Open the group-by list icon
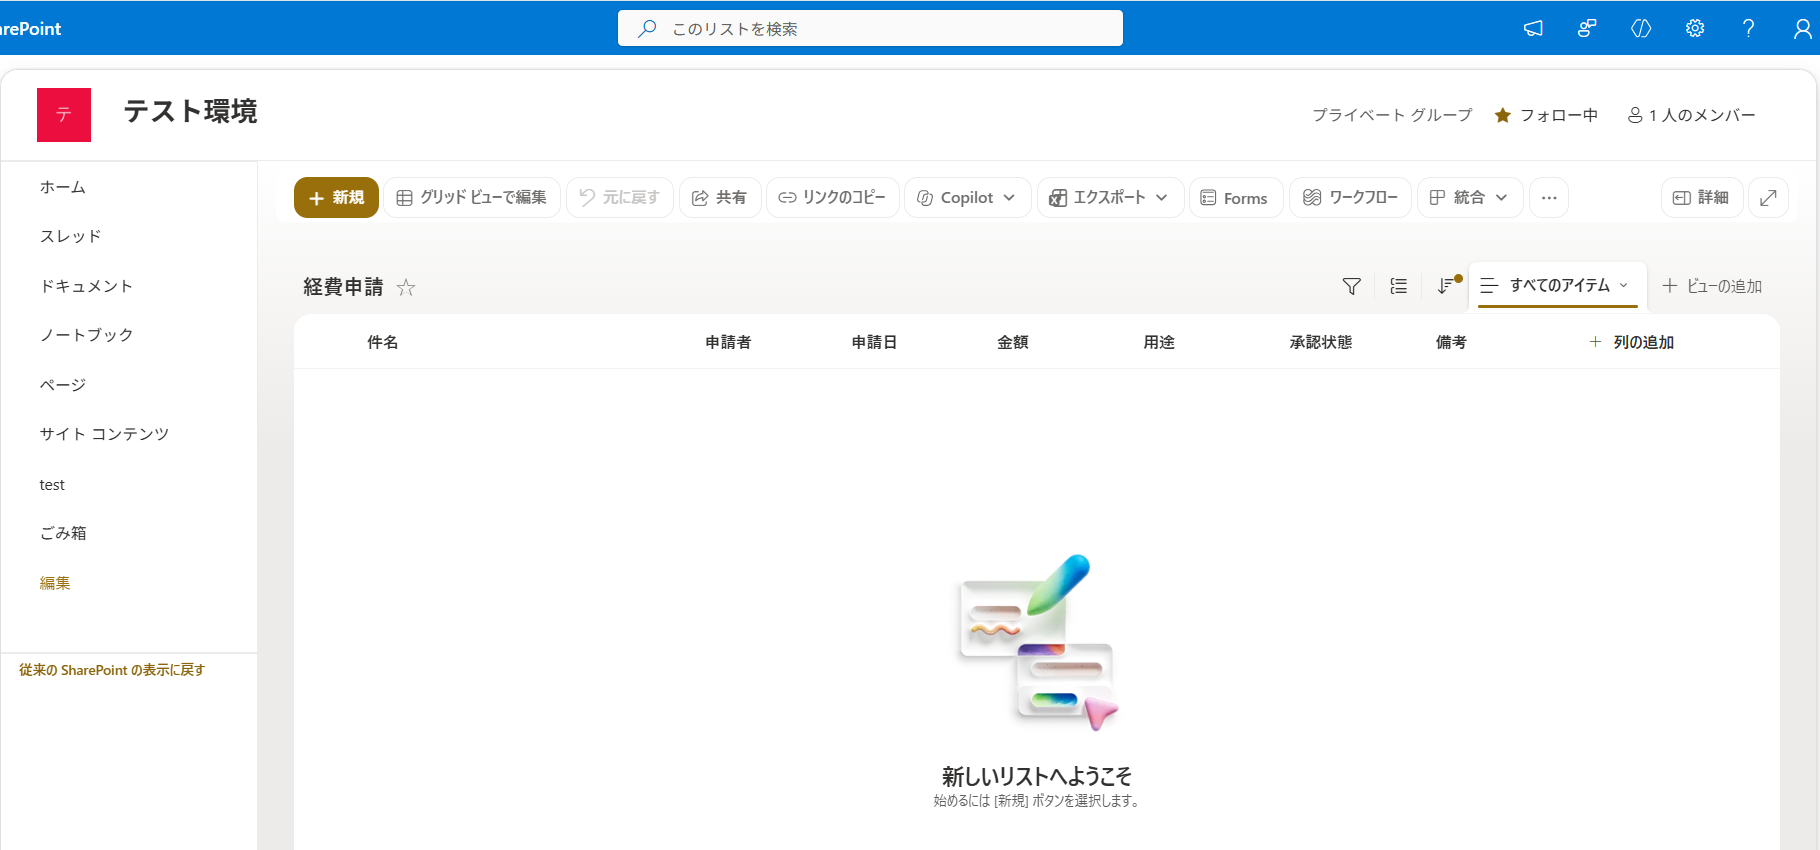 click(x=1398, y=286)
